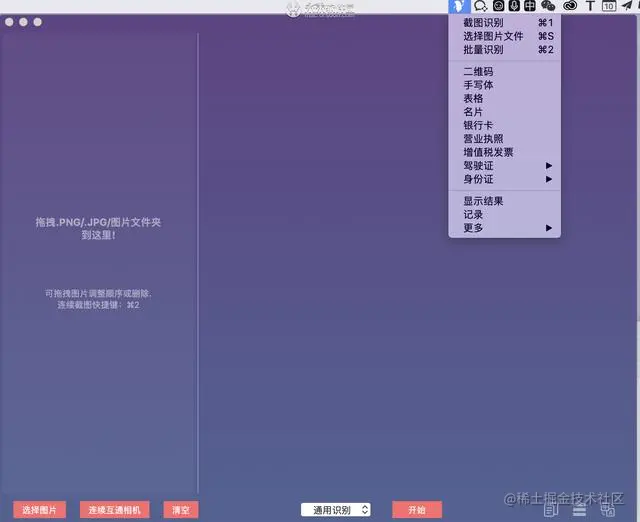
Task: Click the emoji face menu bar icon
Action: 498,6
